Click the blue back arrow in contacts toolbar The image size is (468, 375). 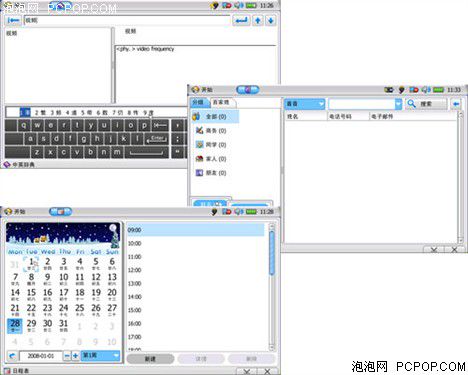click(x=456, y=104)
